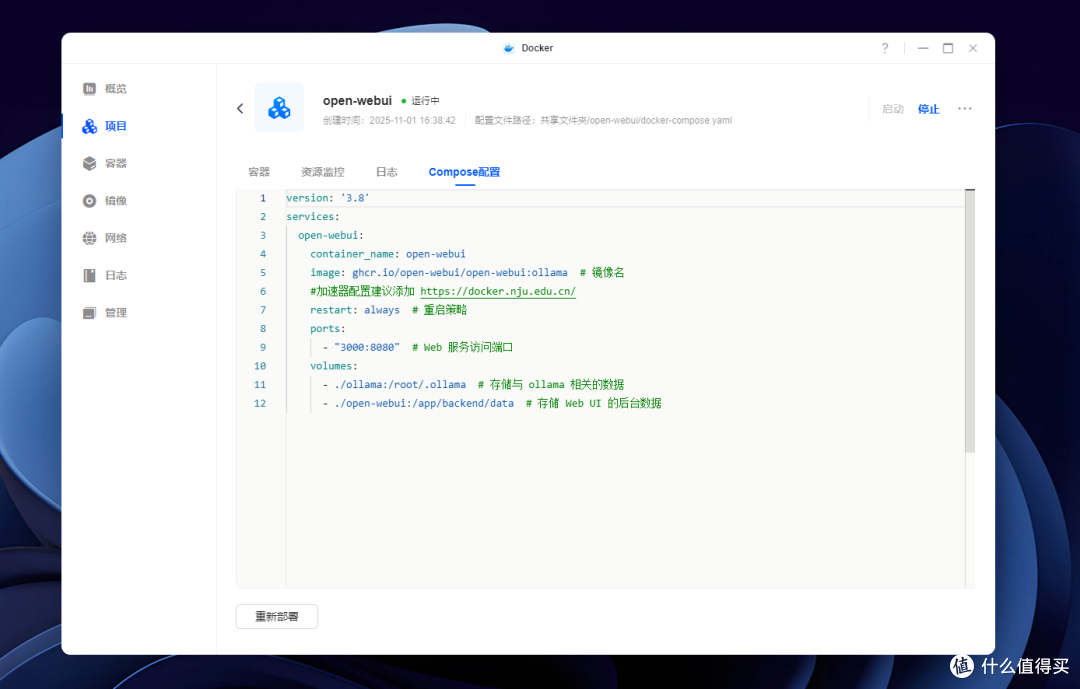The height and width of the screenshot is (689, 1080).
Task: Open the docker.nju.edu.cn link in code
Action: coord(498,291)
